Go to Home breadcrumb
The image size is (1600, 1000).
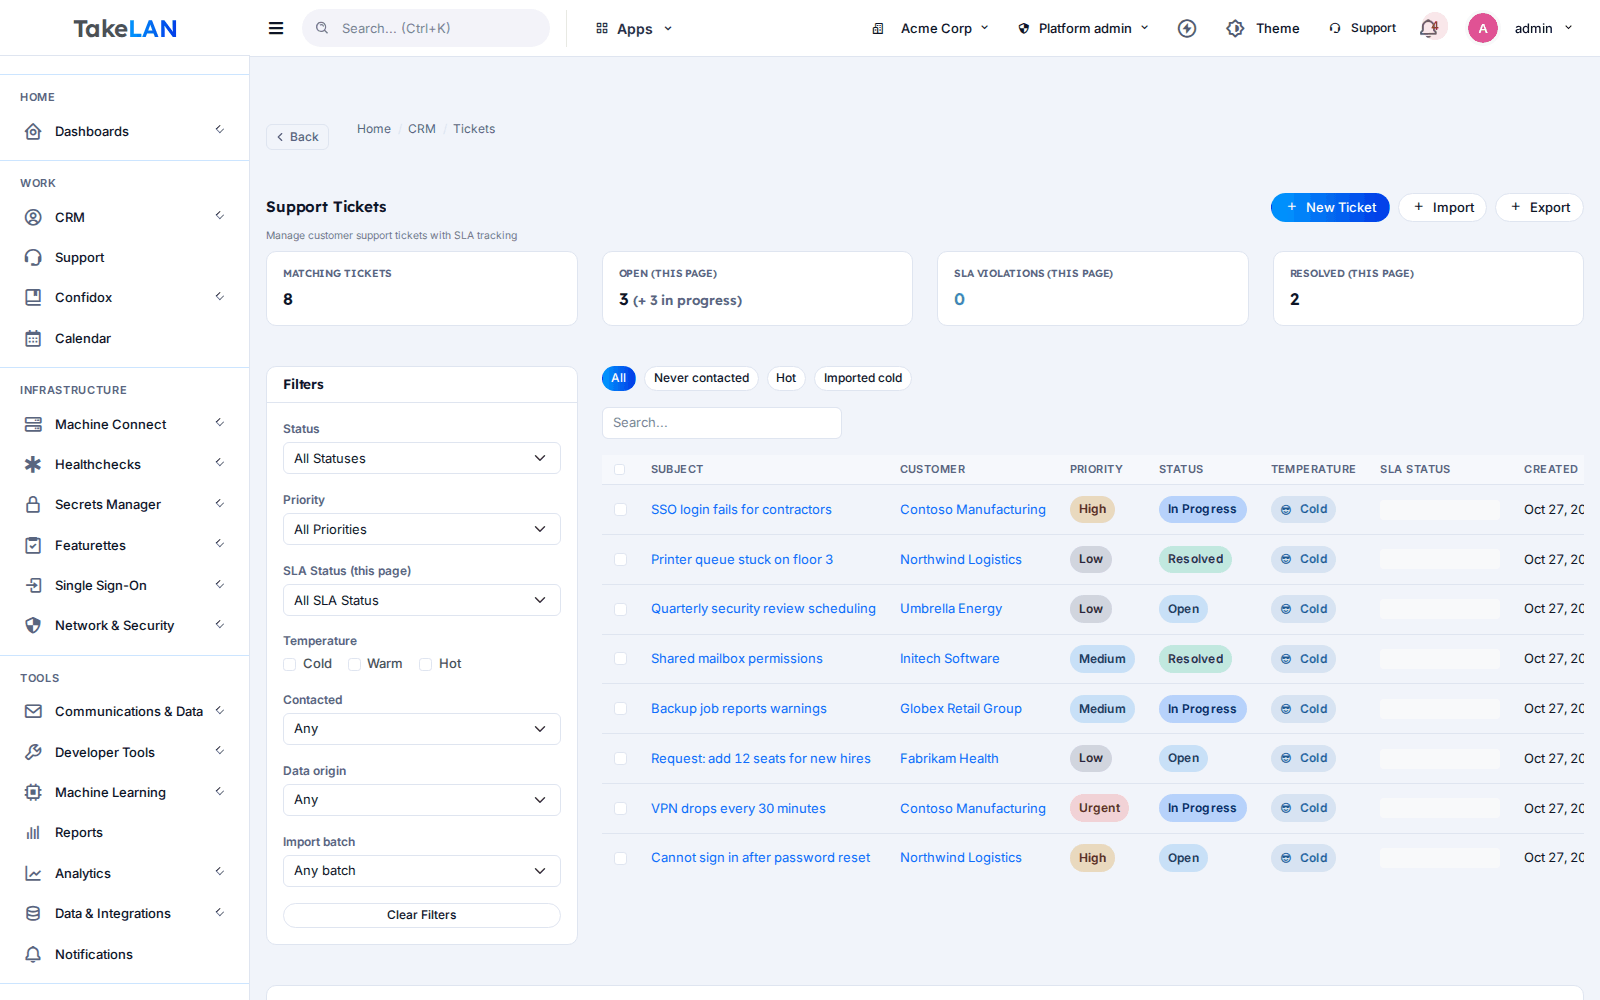pos(374,129)
